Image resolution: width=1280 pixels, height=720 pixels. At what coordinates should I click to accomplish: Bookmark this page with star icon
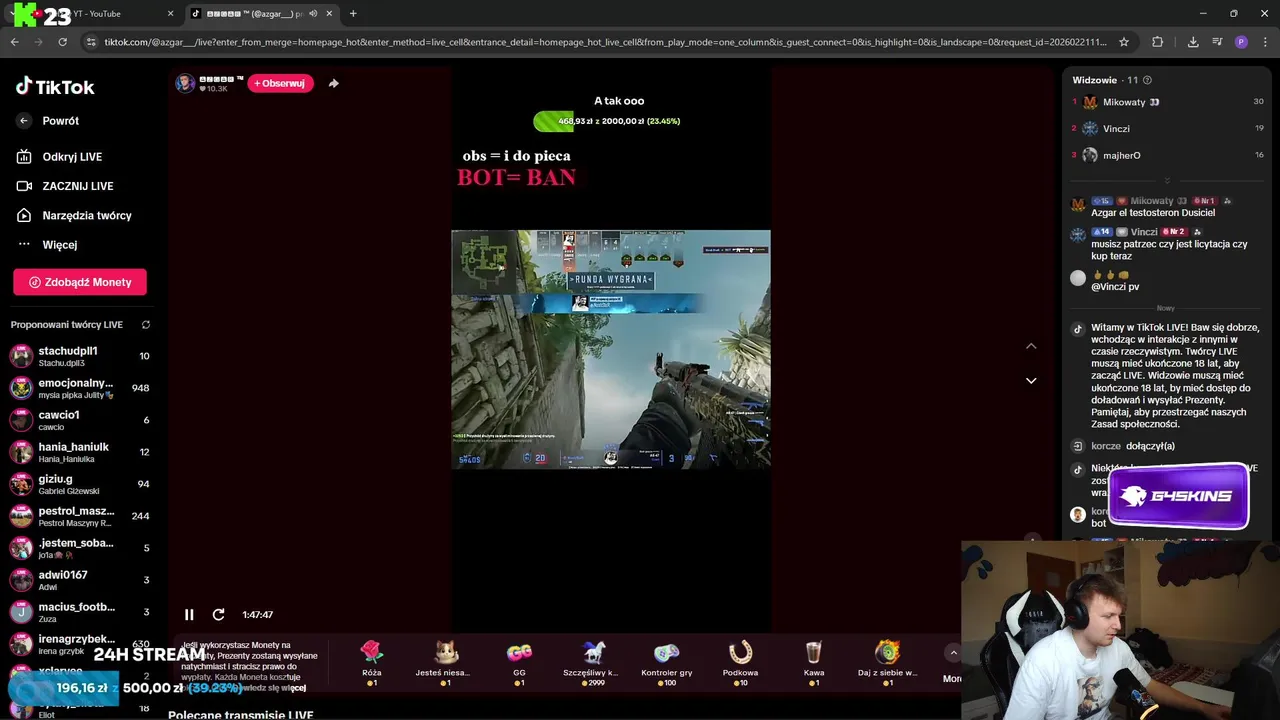tap(1124, 42)
